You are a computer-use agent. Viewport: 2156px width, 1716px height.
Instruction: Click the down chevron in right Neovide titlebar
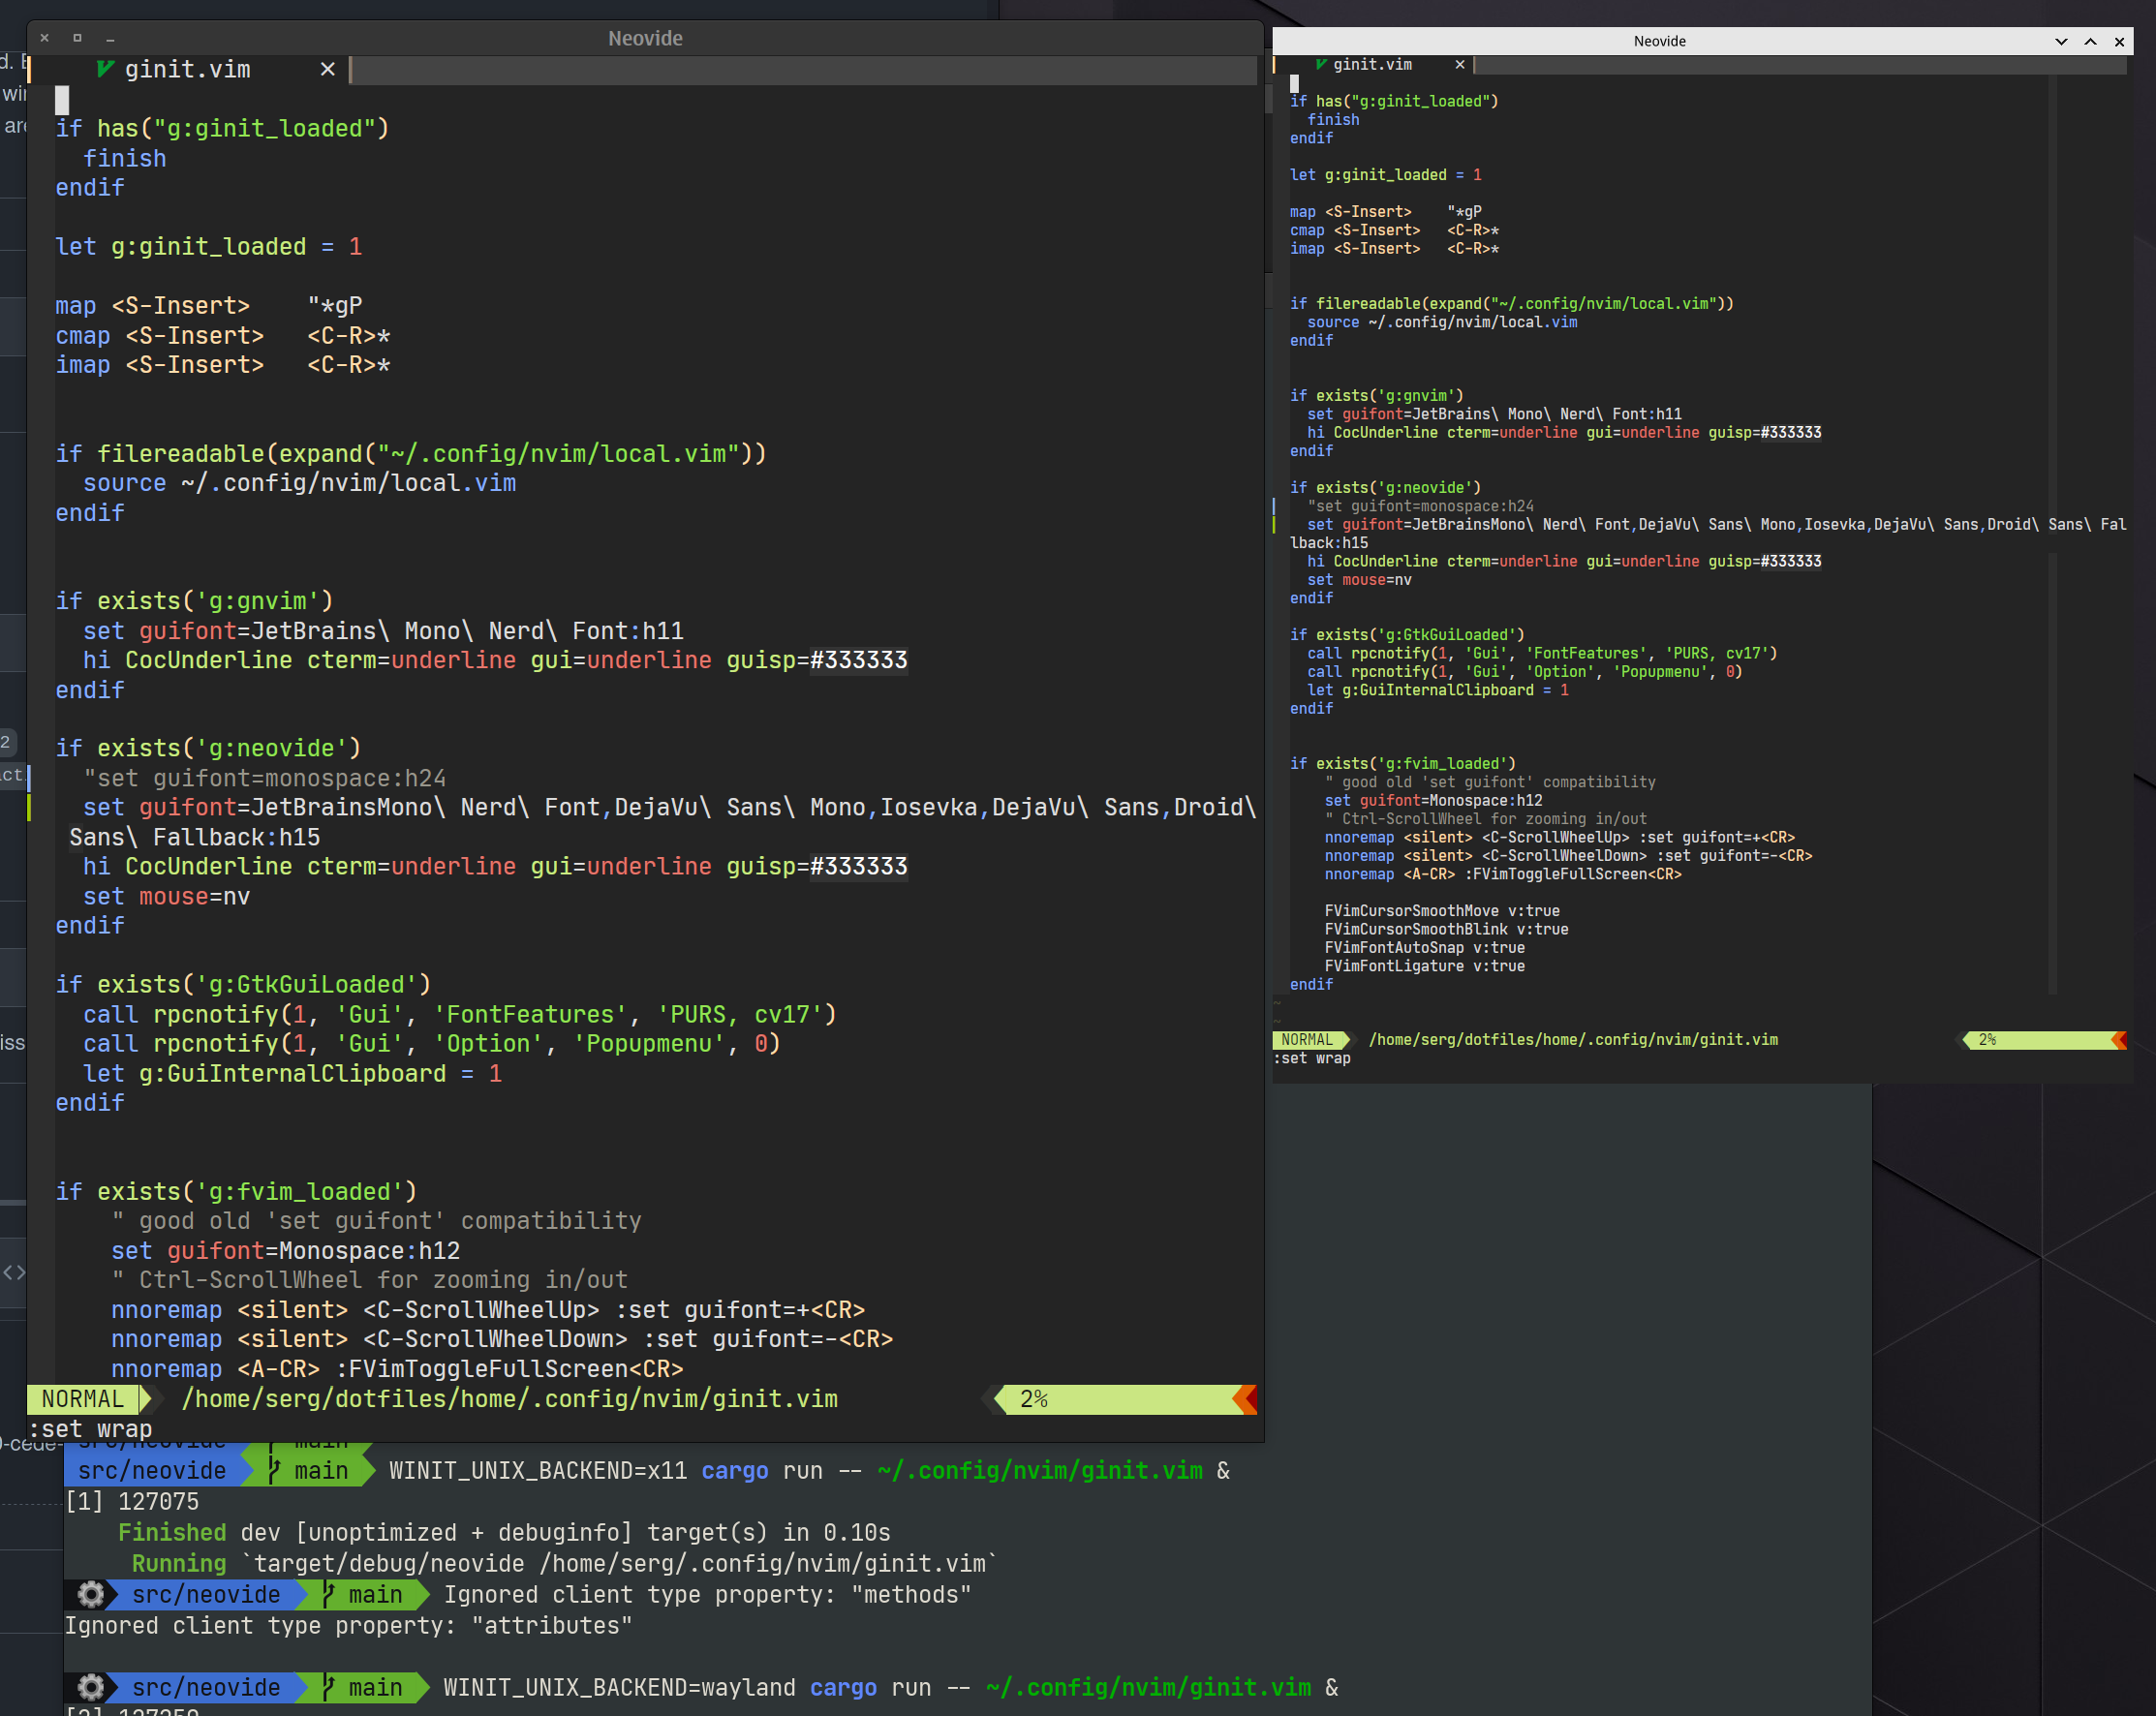[x=2061, y=41]
